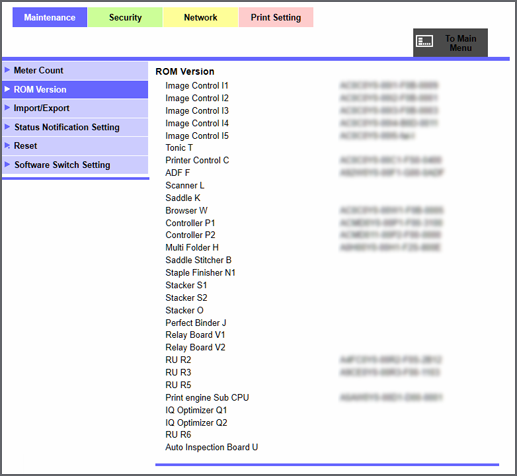The image size is (517, 476).
Task: Switch to the Network tab
Action: click(201, 17)
